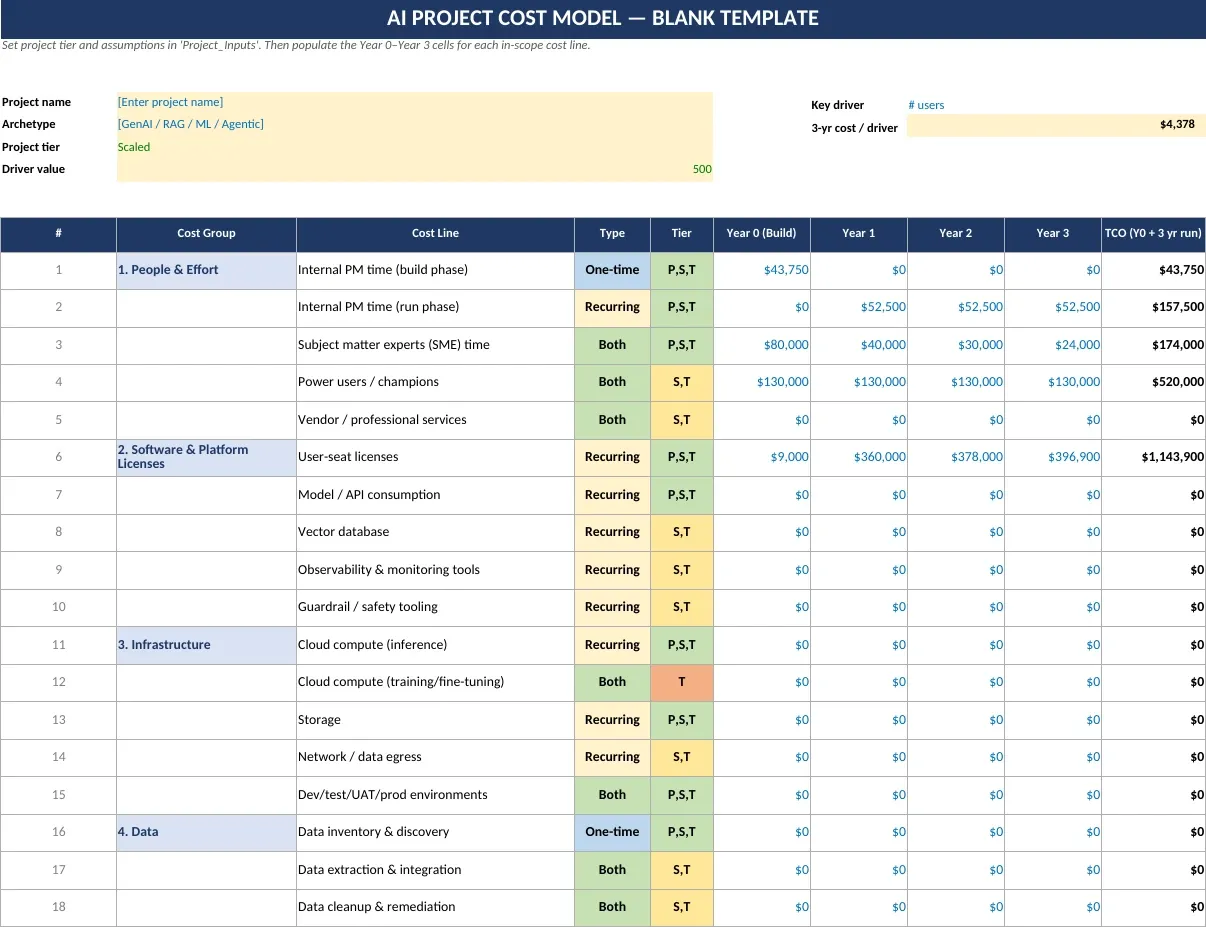Select the 'User-seat licenses' cell

click(x=435, y=457)
